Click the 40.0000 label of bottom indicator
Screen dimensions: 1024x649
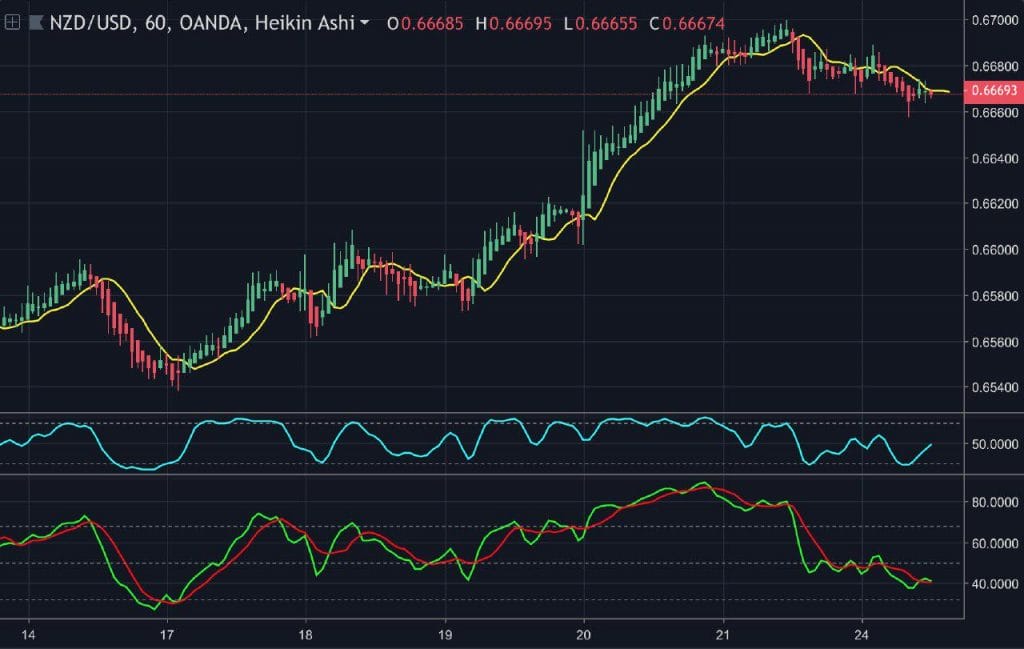click(x=995, y=584)
